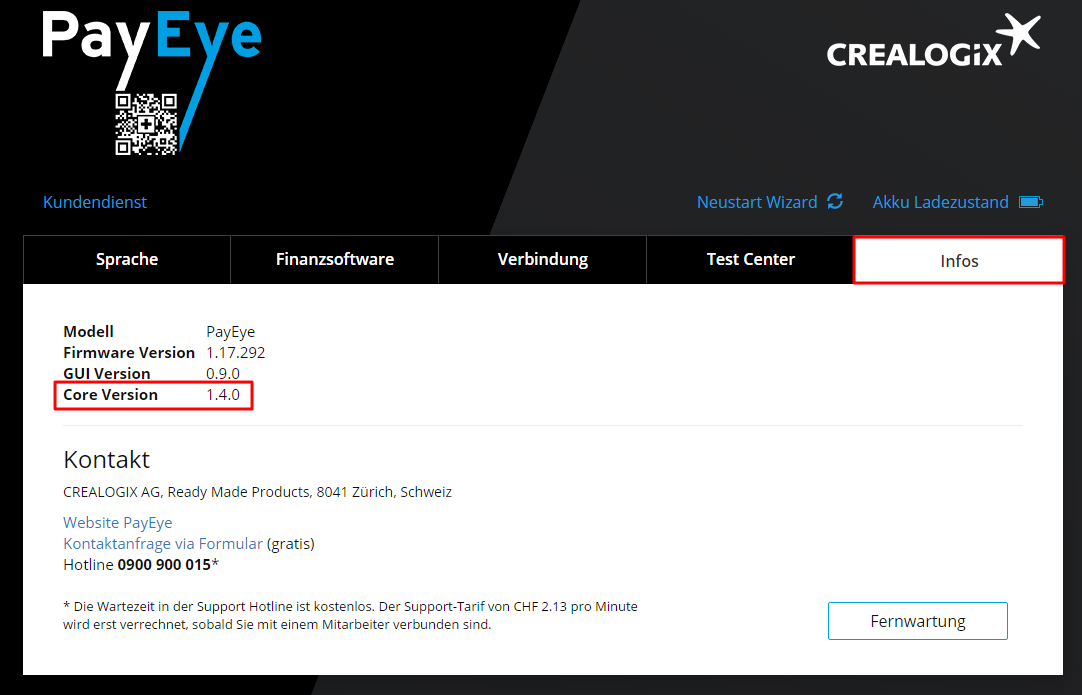The width and height of the screenshot is (1082, 695).
Task: Check the Akku Ladezustand text link
Action: click(940, 202)
